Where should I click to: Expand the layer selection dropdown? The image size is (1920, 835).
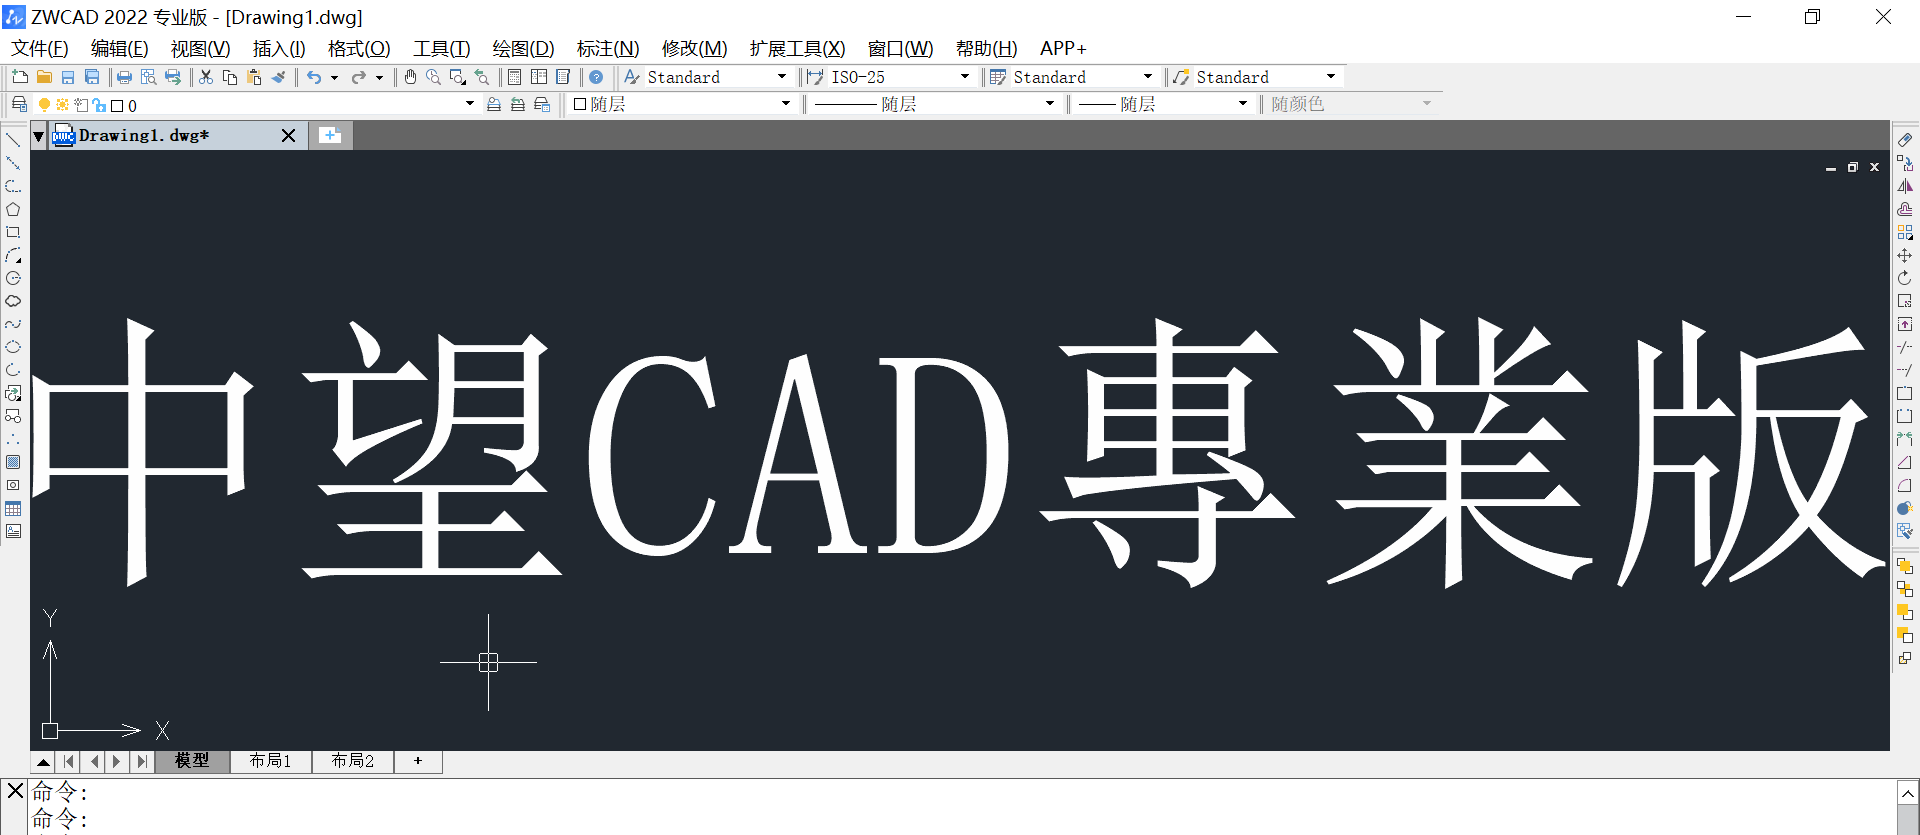point(470,104)
